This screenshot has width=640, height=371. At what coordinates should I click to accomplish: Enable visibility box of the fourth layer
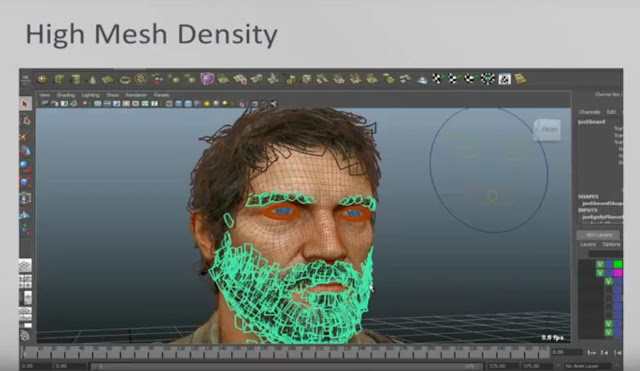[x=608, y=290]
